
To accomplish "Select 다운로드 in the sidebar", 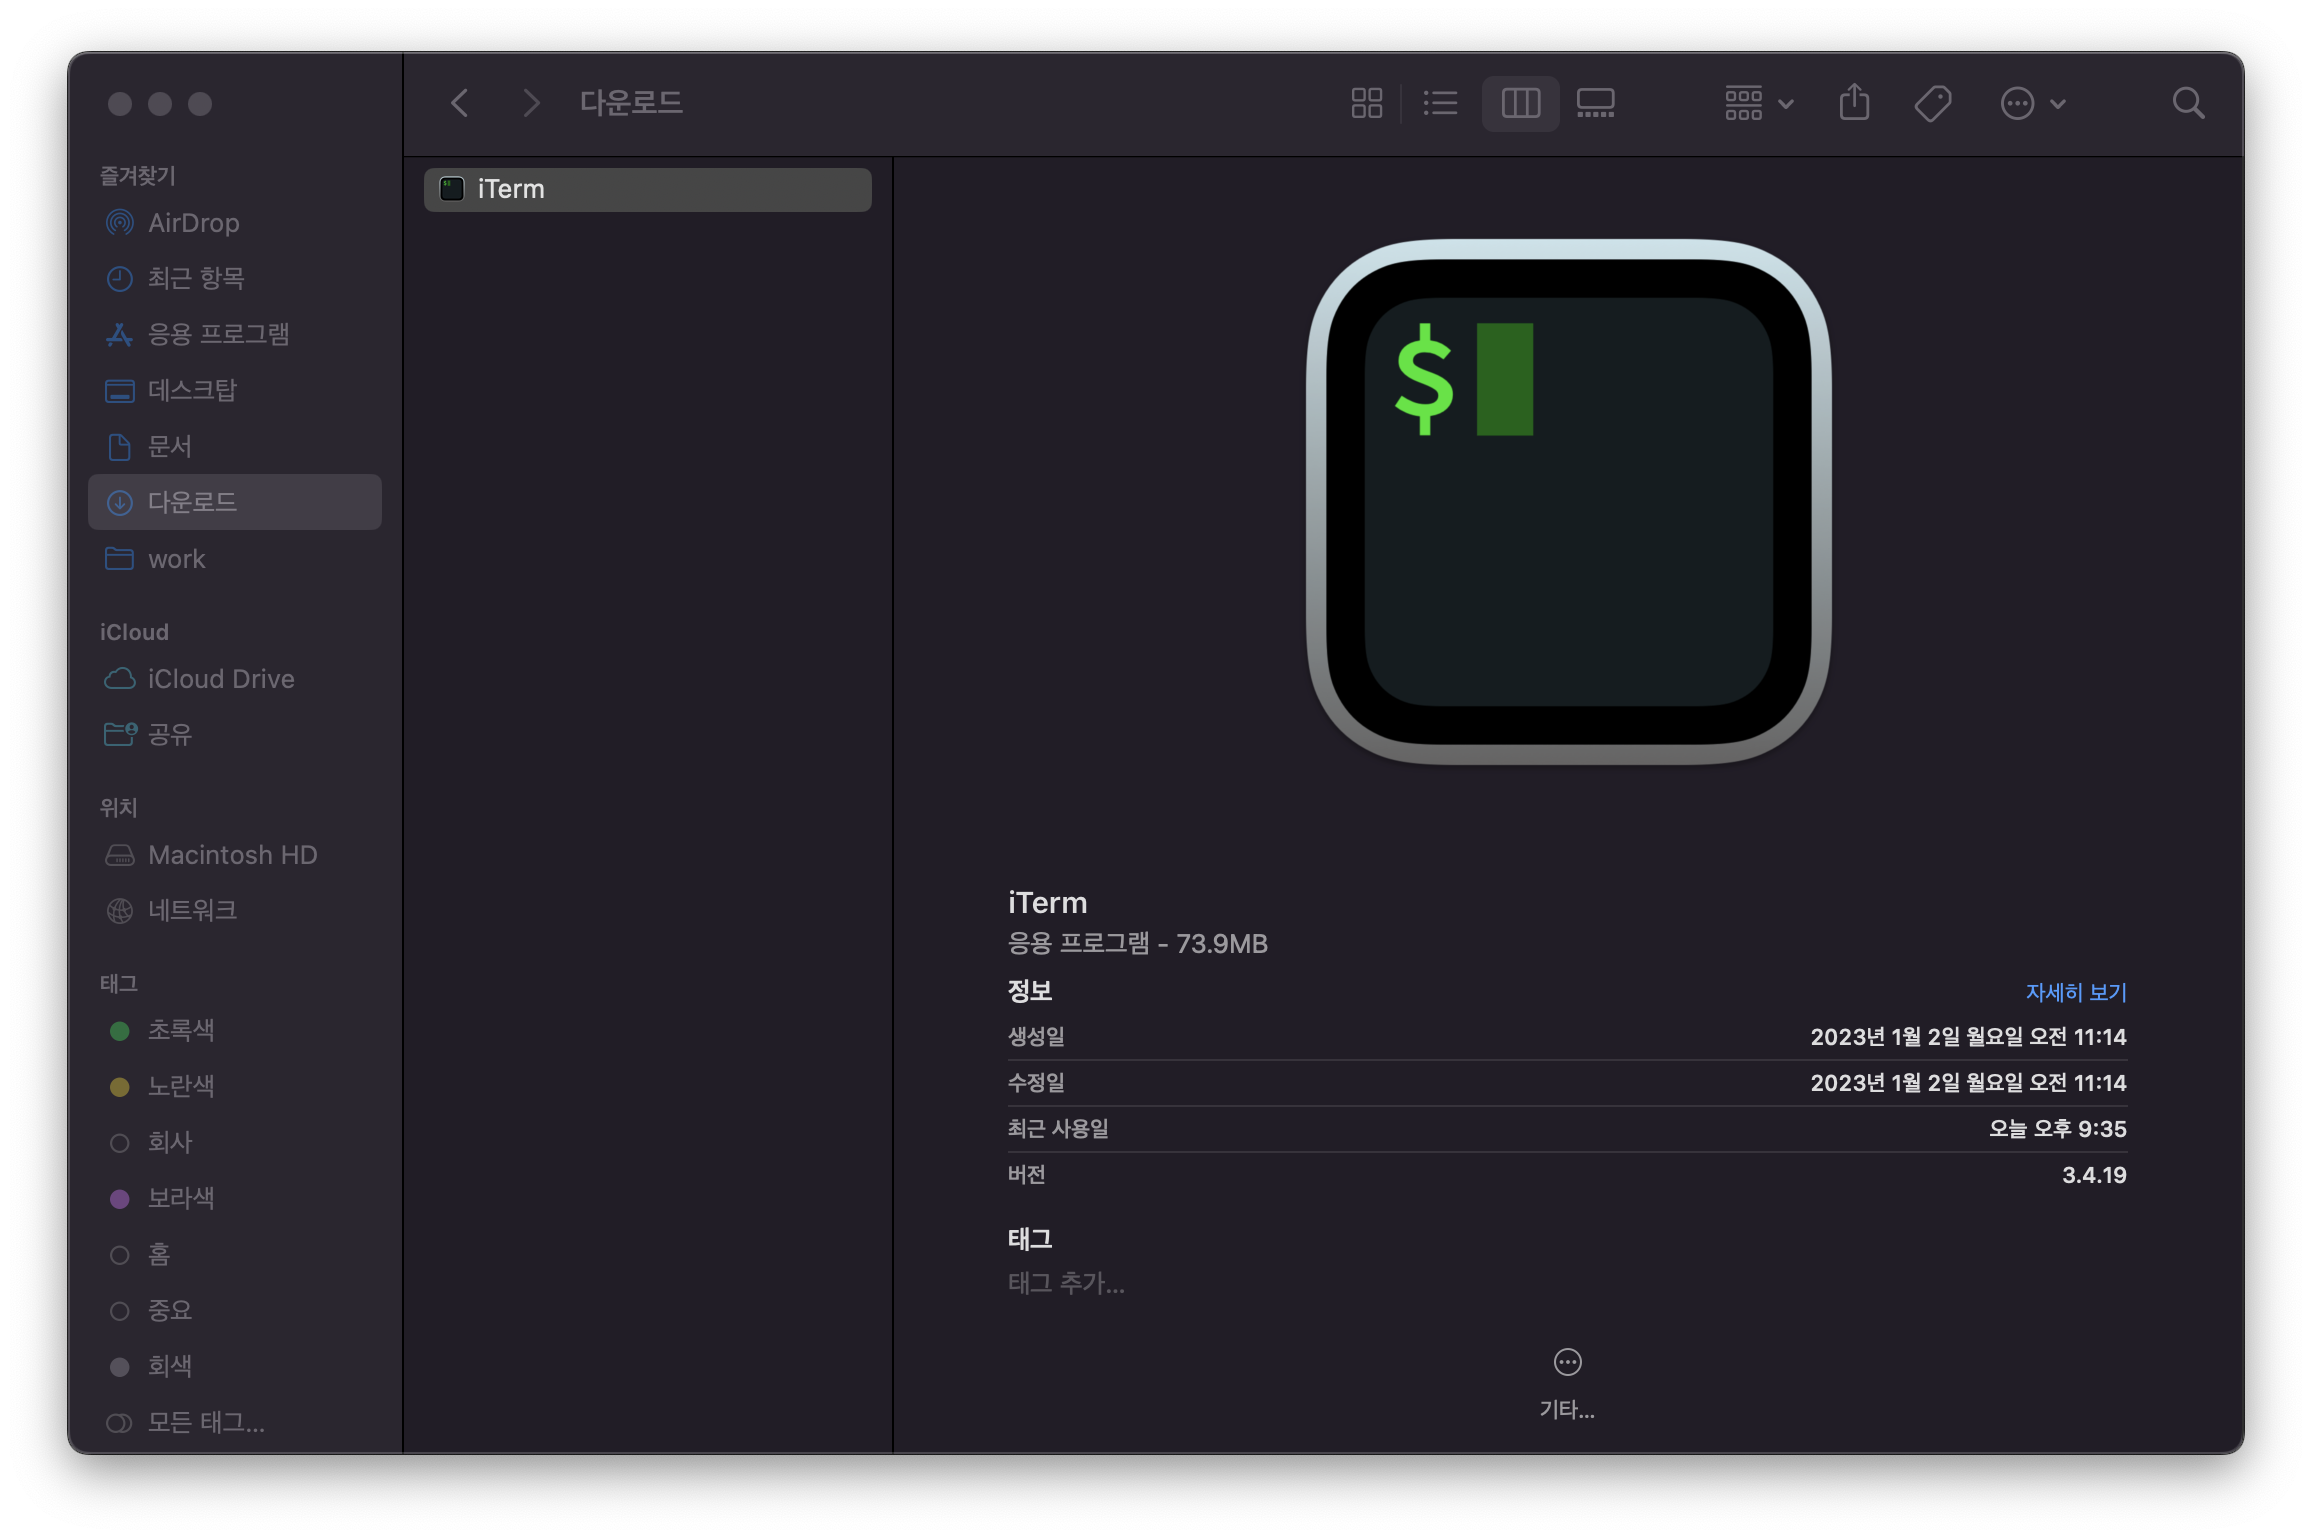I will tap(235, 502).
